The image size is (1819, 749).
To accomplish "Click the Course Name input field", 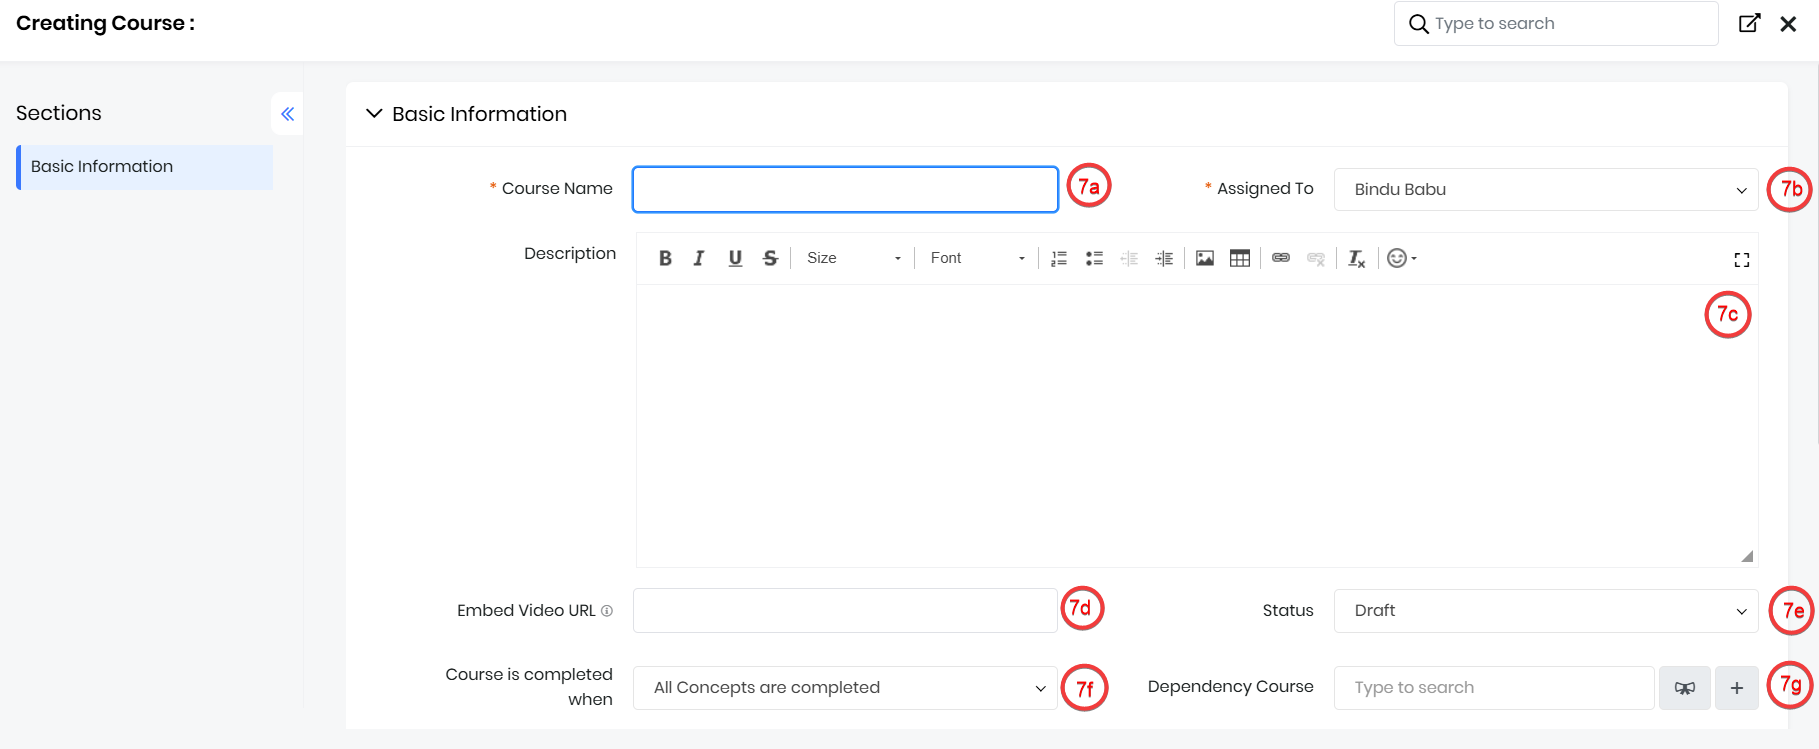I will tap(845, 190).
